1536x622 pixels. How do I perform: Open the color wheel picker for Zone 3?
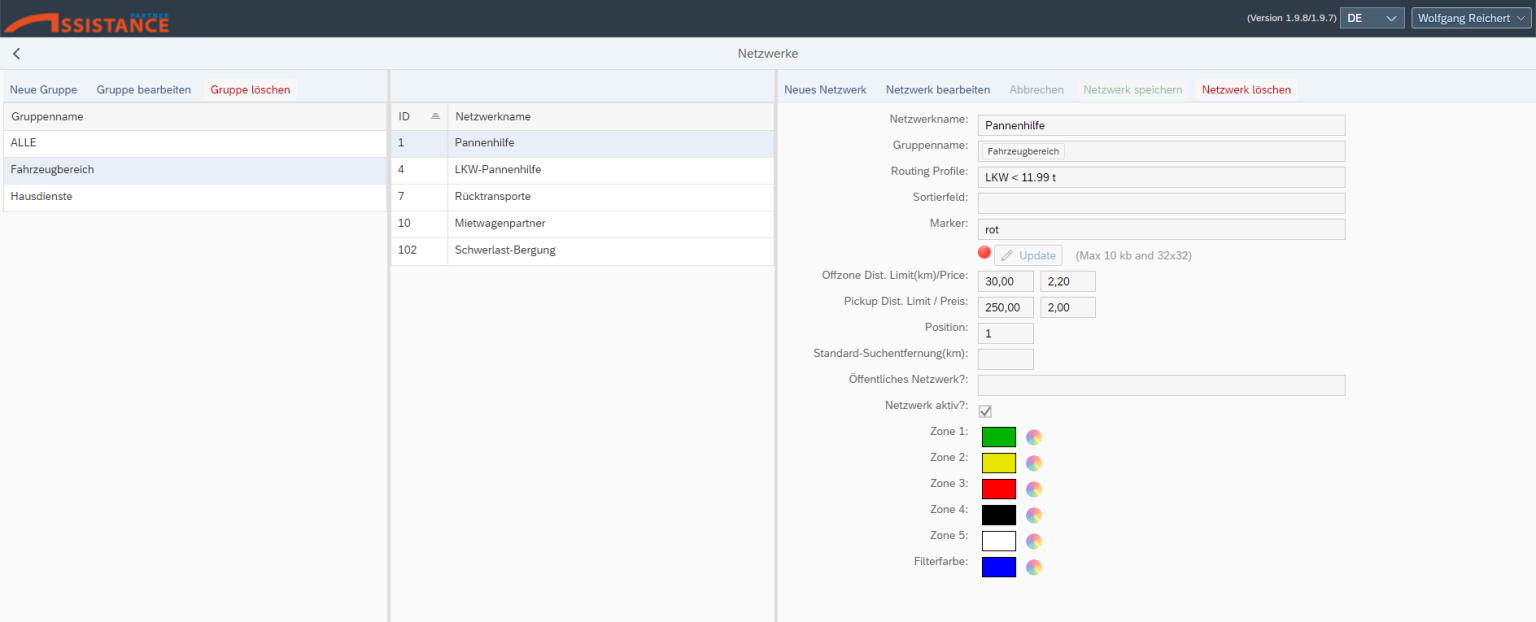tap(1034, 489)
